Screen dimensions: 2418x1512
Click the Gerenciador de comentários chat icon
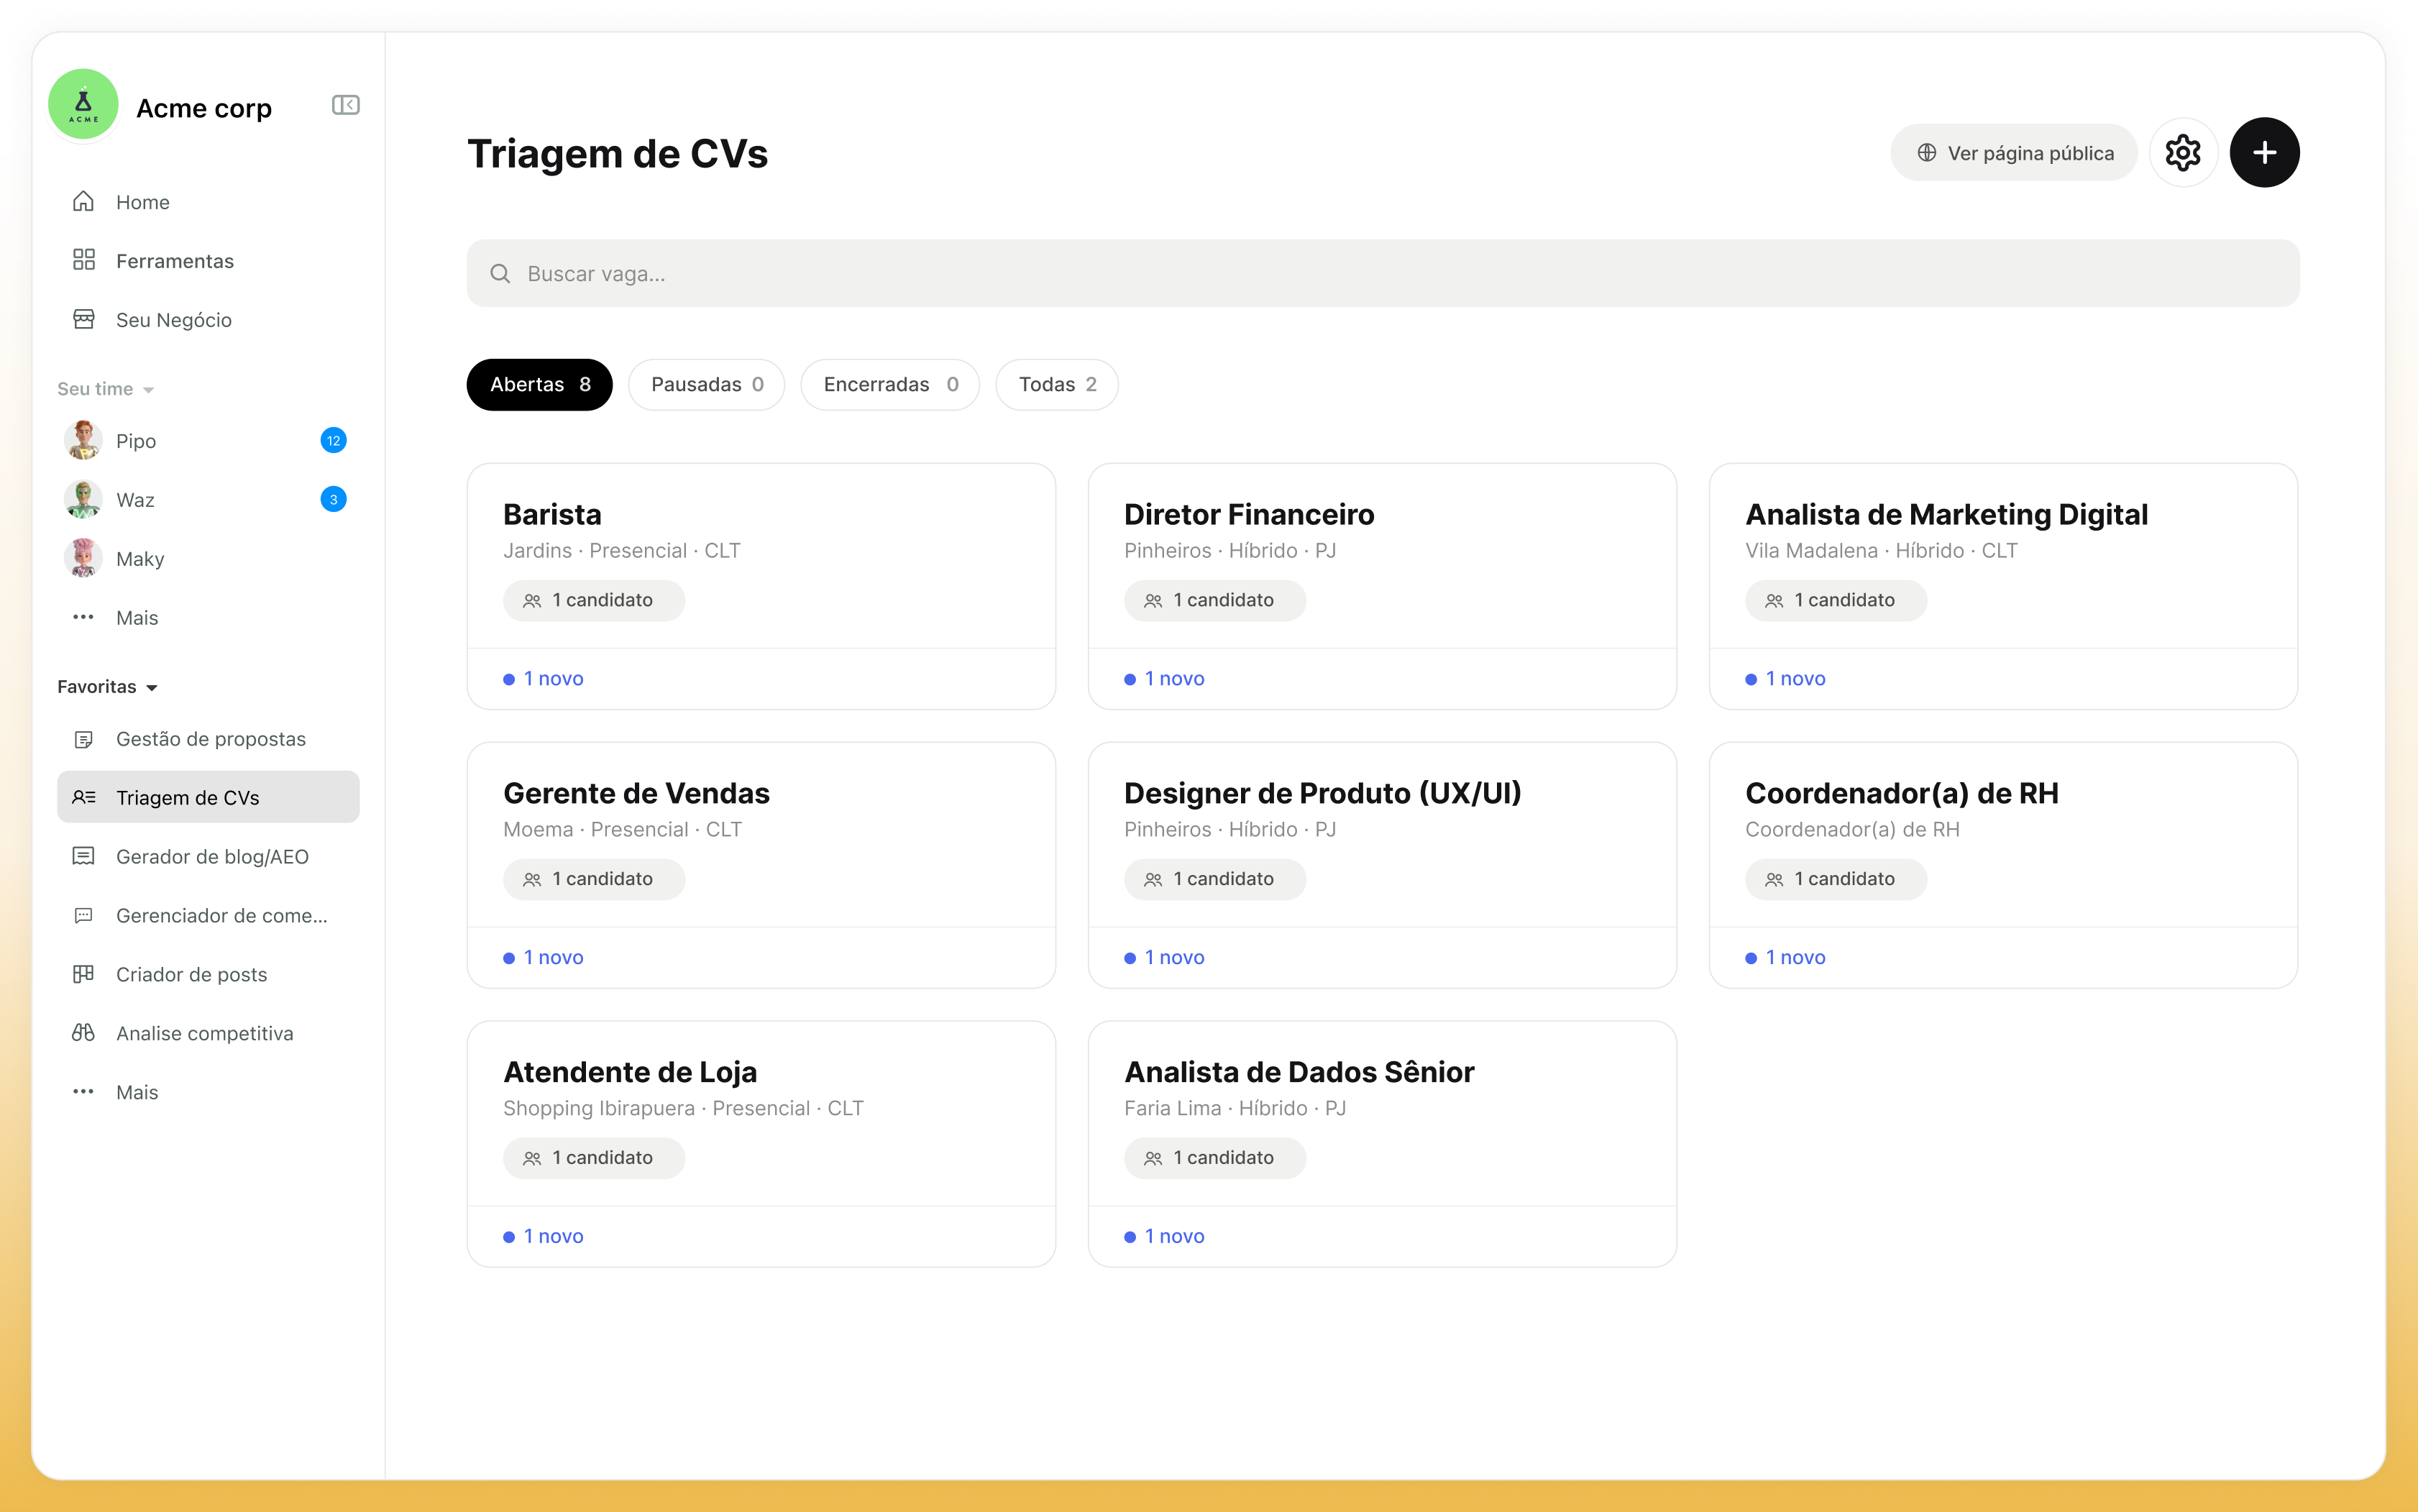(84, 915)
